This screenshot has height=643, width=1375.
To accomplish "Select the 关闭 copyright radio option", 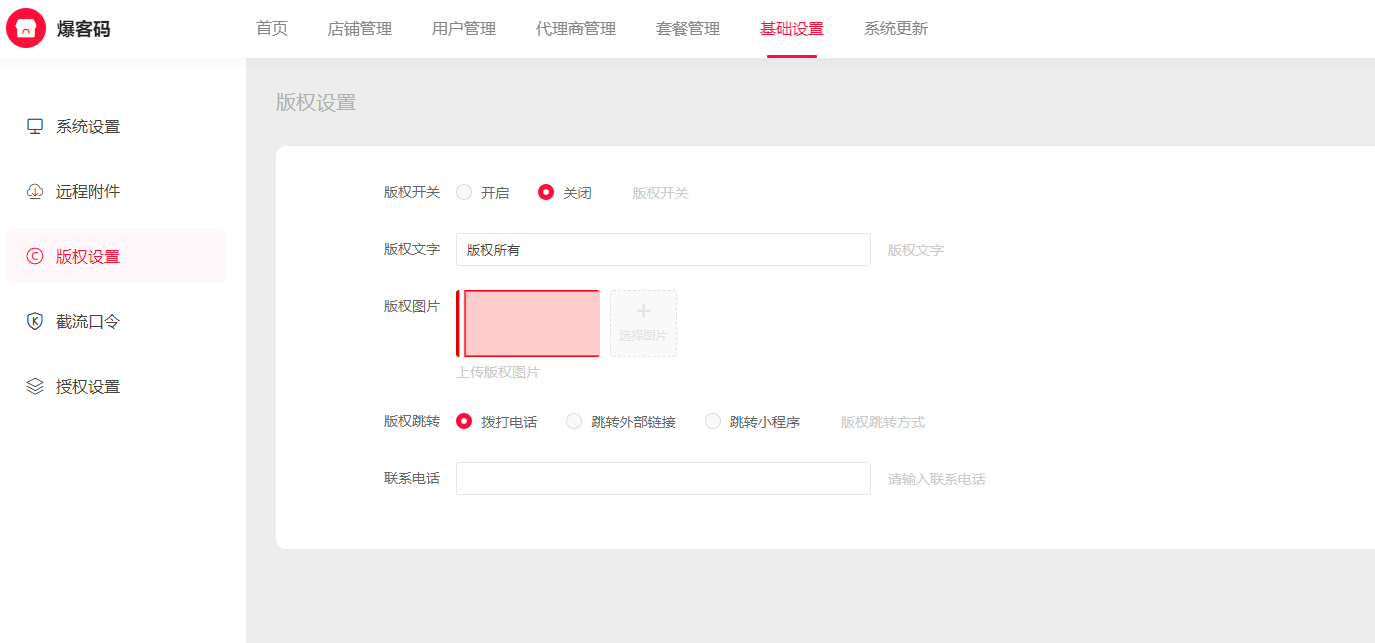I will tap(546, 192).
